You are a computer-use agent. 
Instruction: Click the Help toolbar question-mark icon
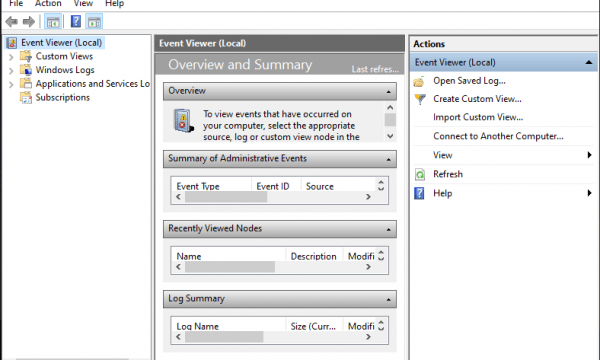tap(76, 21)
